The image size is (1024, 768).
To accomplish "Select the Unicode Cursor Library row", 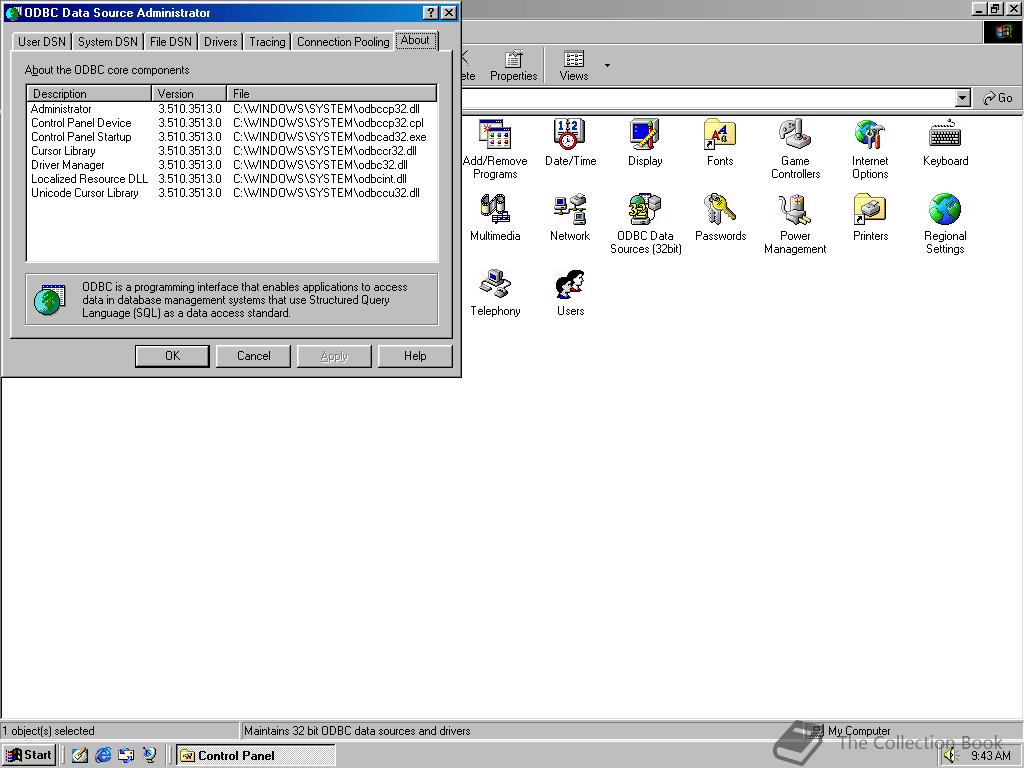I will point(232,193).
